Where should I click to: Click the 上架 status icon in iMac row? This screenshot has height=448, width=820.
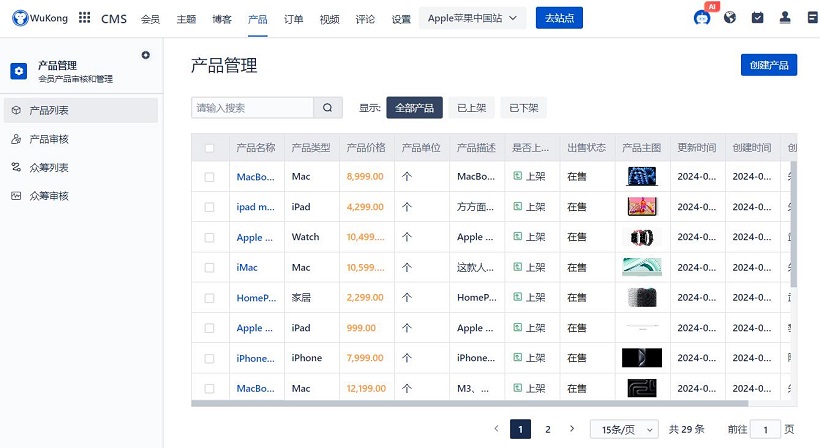tap(518, 267)
